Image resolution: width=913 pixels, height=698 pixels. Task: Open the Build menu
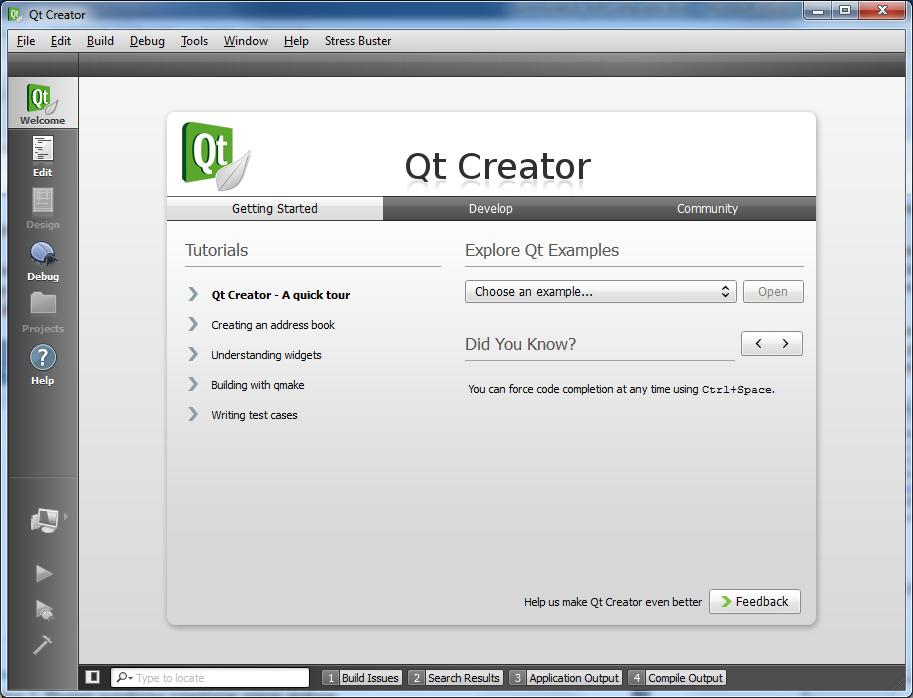100,41
